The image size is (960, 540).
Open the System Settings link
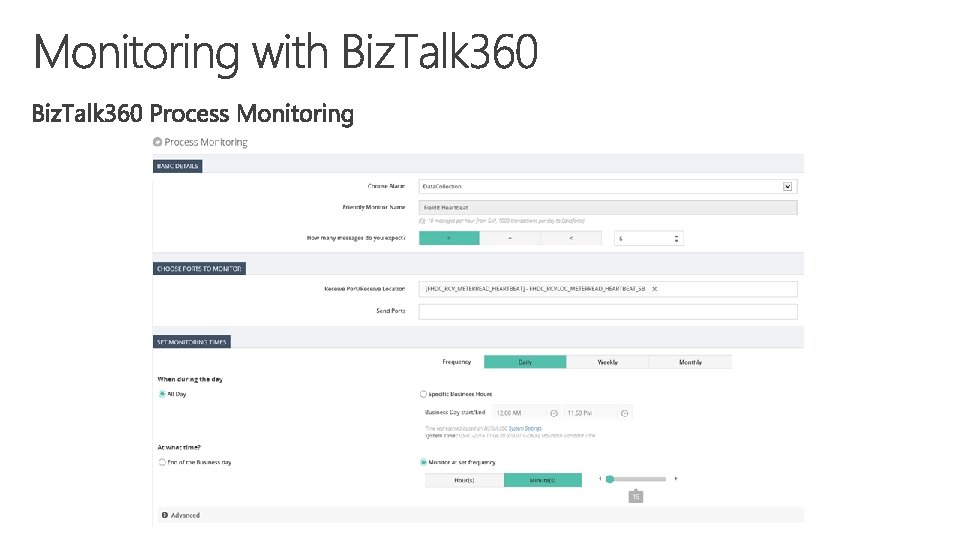point(525,429)
